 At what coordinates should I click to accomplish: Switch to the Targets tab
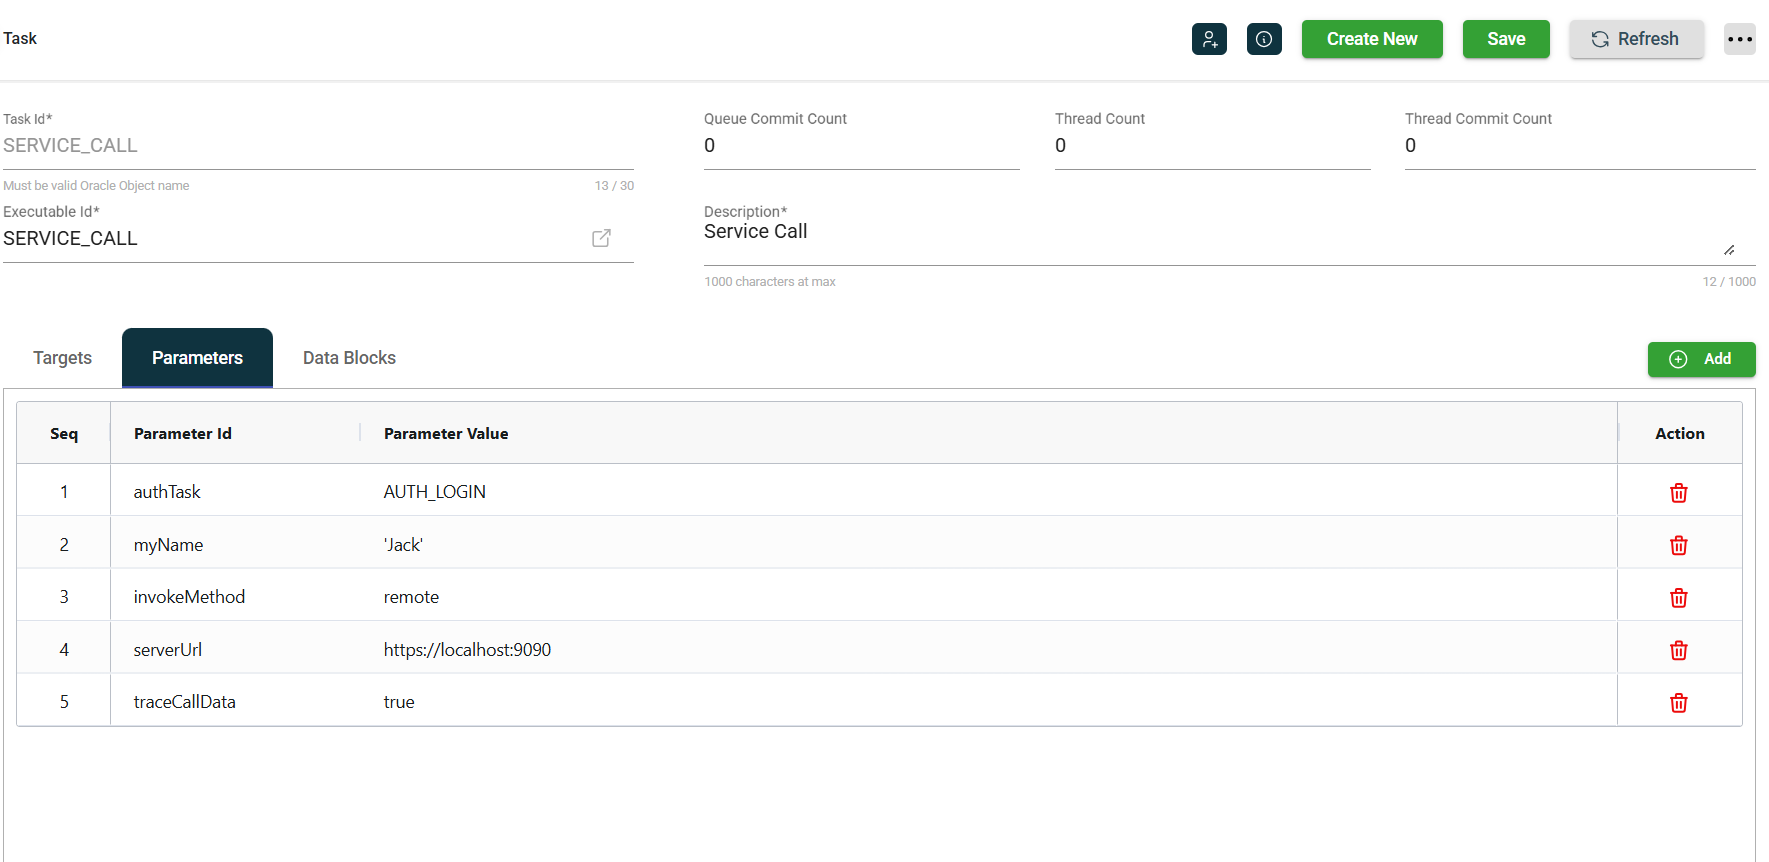pos(62,358)
